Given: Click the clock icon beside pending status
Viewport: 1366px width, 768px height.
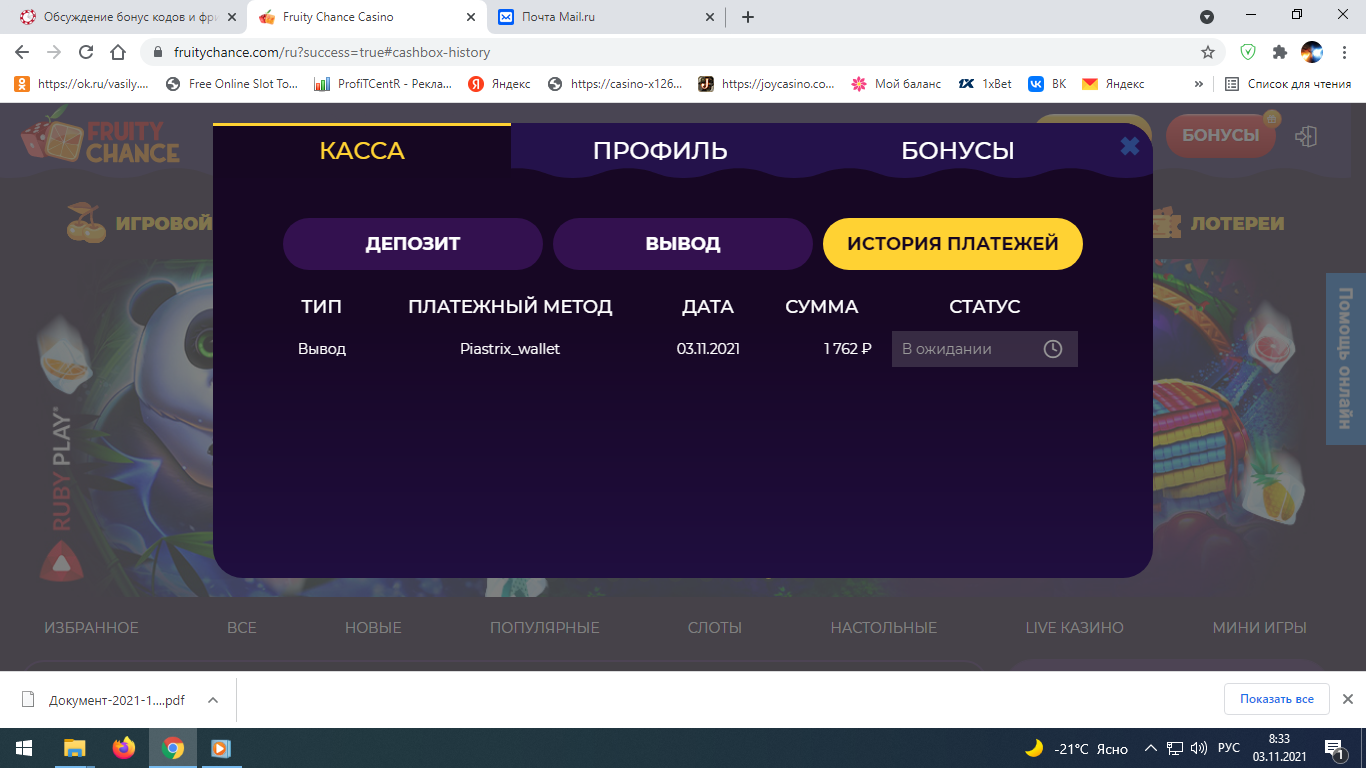Looking at the screenshot, I should (1052, 348).
